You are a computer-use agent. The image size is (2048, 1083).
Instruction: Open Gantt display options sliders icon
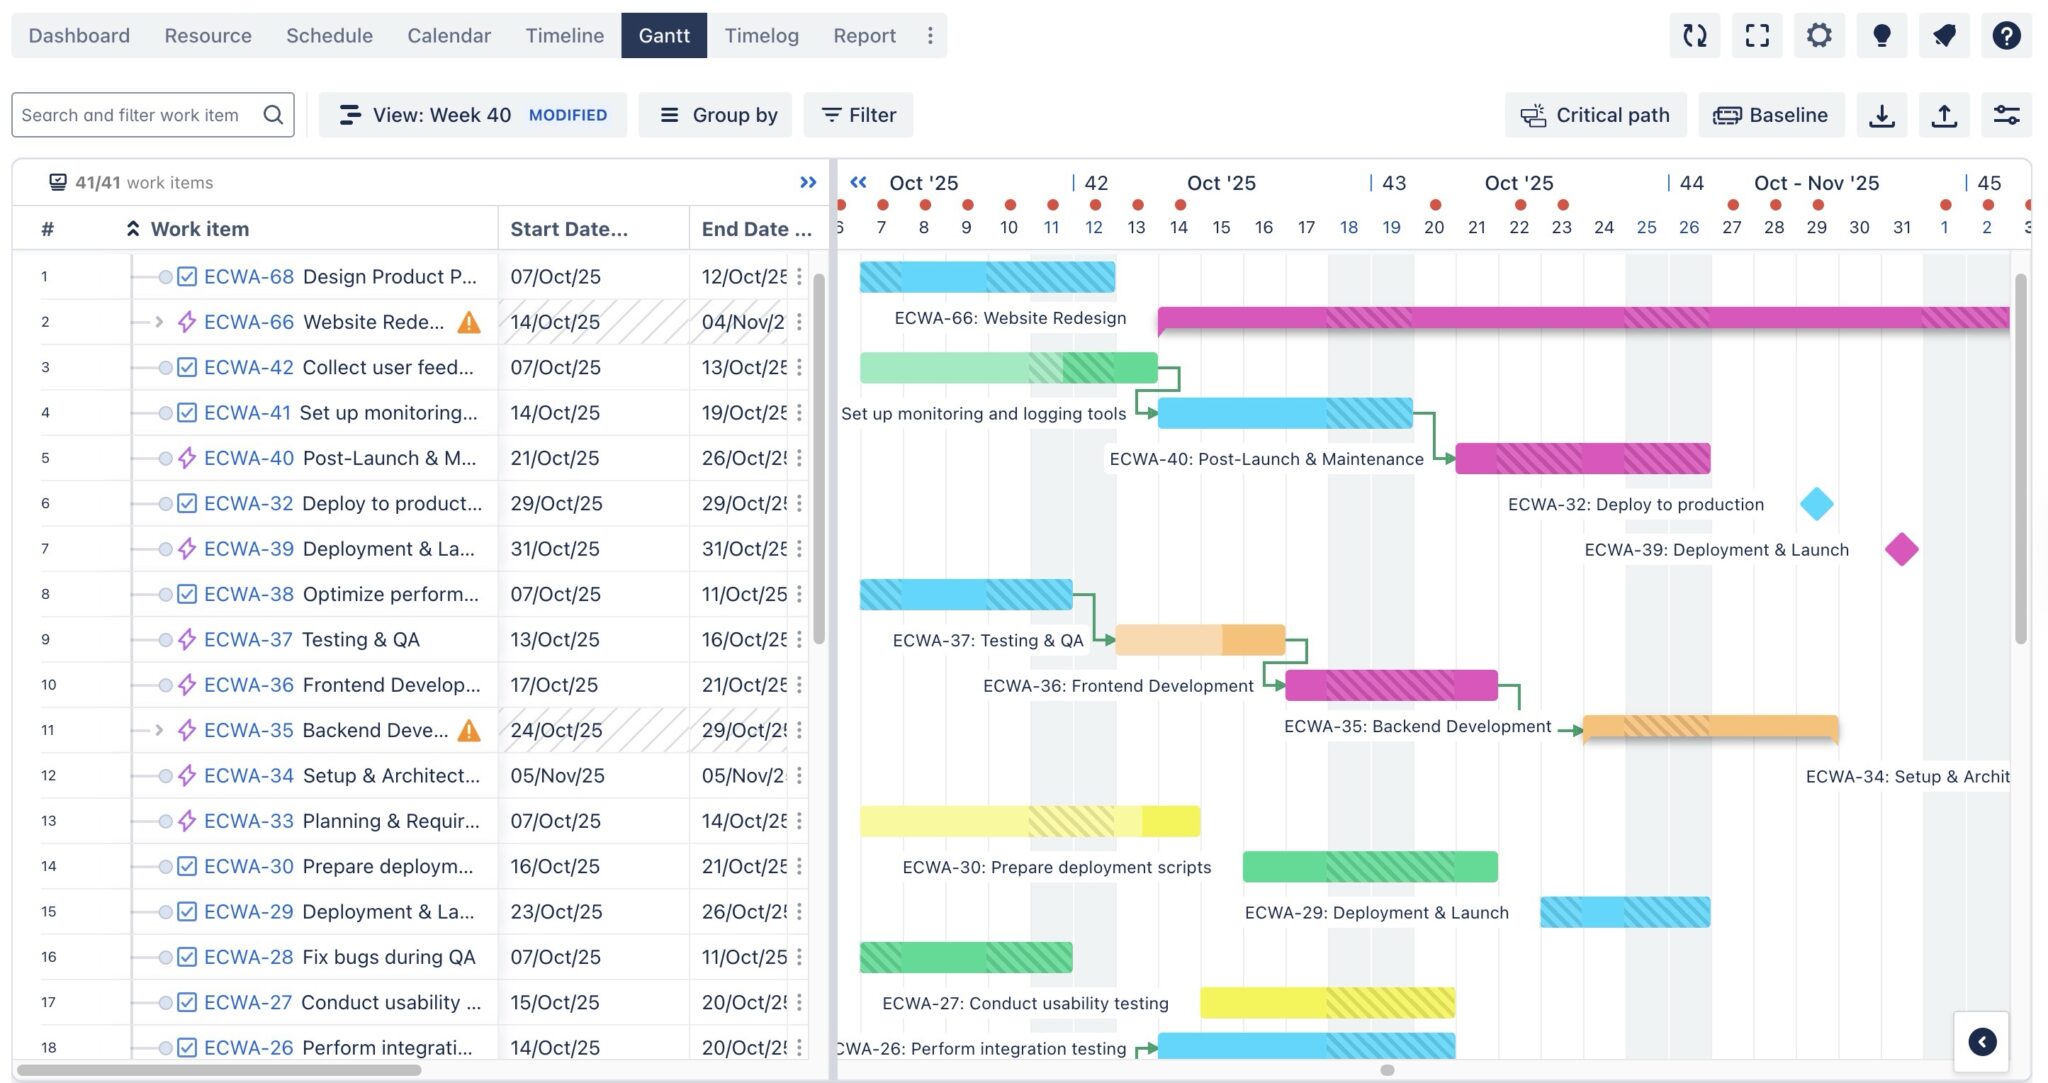pyautogui.click(x=2007, y=115)
